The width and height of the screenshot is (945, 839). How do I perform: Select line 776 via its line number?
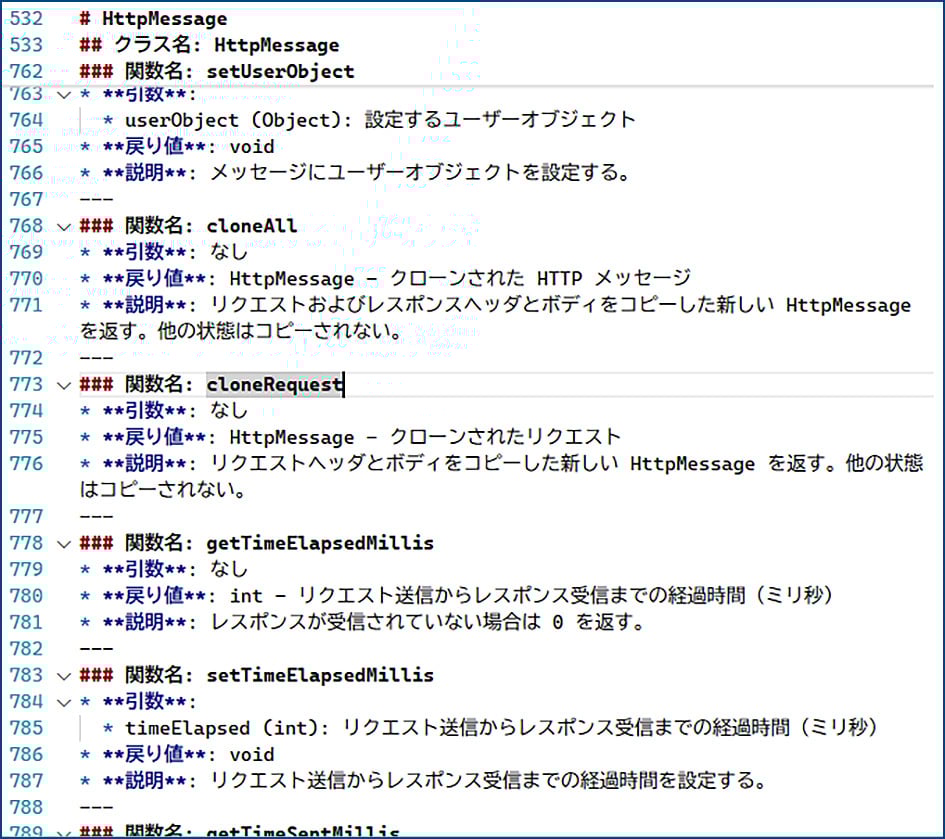click(26, 464)
